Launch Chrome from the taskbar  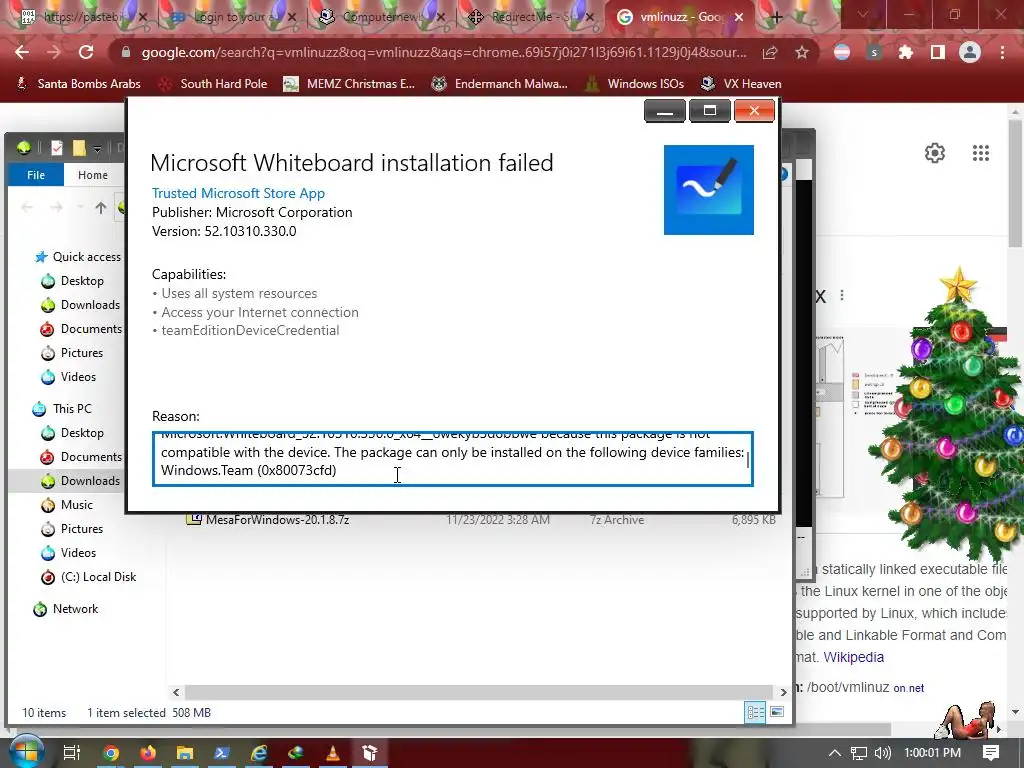[111, 752]
